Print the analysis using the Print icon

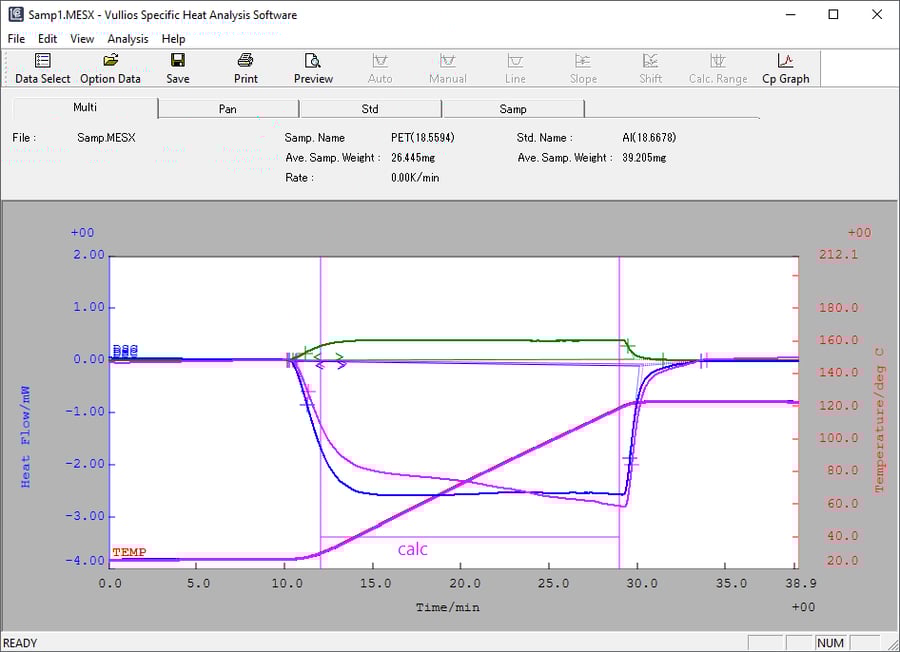click(x=245, y=68)
